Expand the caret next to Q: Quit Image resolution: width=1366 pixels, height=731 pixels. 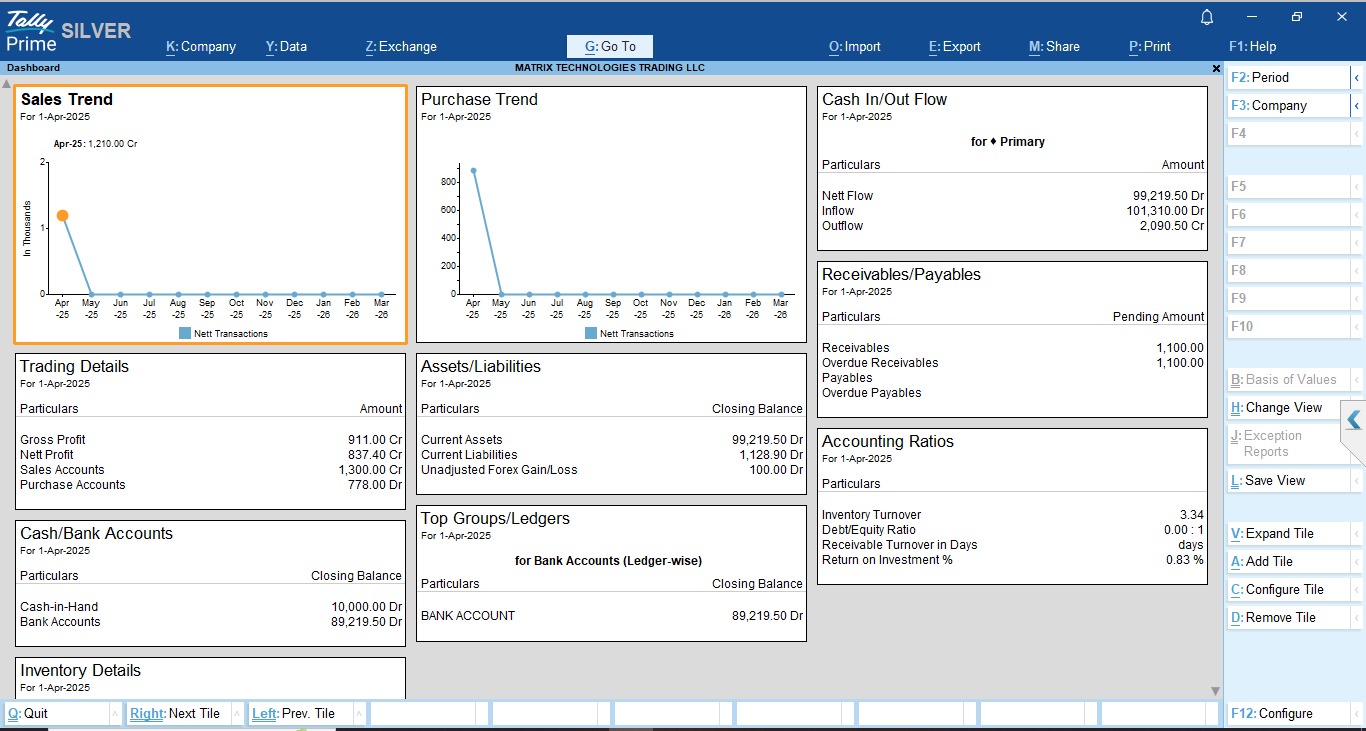click(114, 713)
